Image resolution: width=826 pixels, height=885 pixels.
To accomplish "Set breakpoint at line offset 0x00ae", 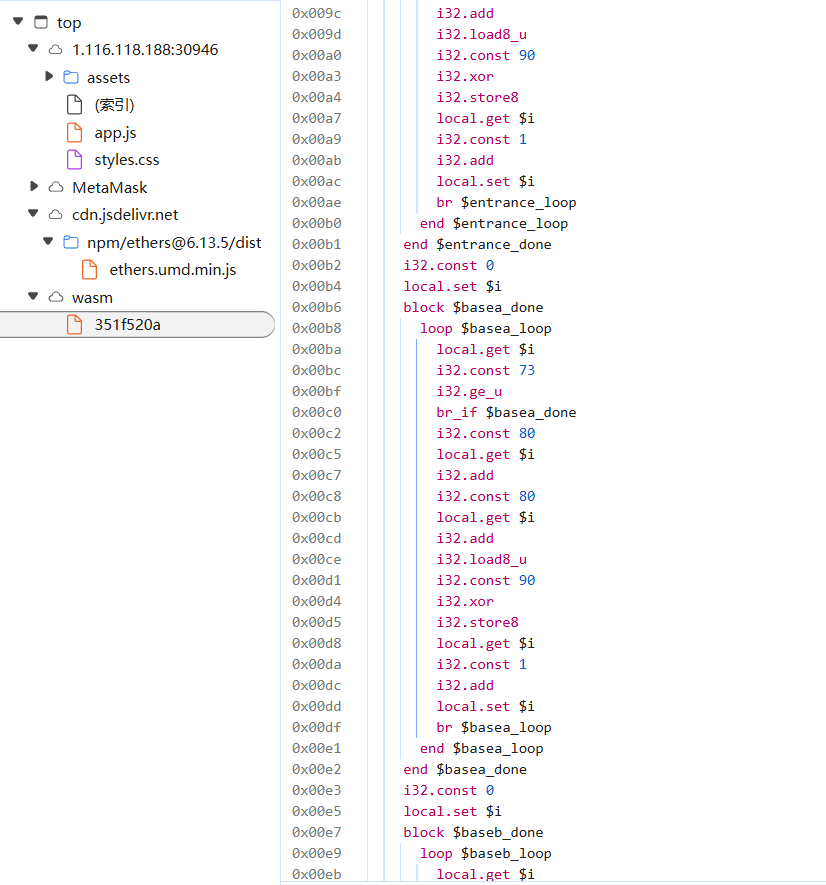I will pyautogui.click(x=317, y=202).
